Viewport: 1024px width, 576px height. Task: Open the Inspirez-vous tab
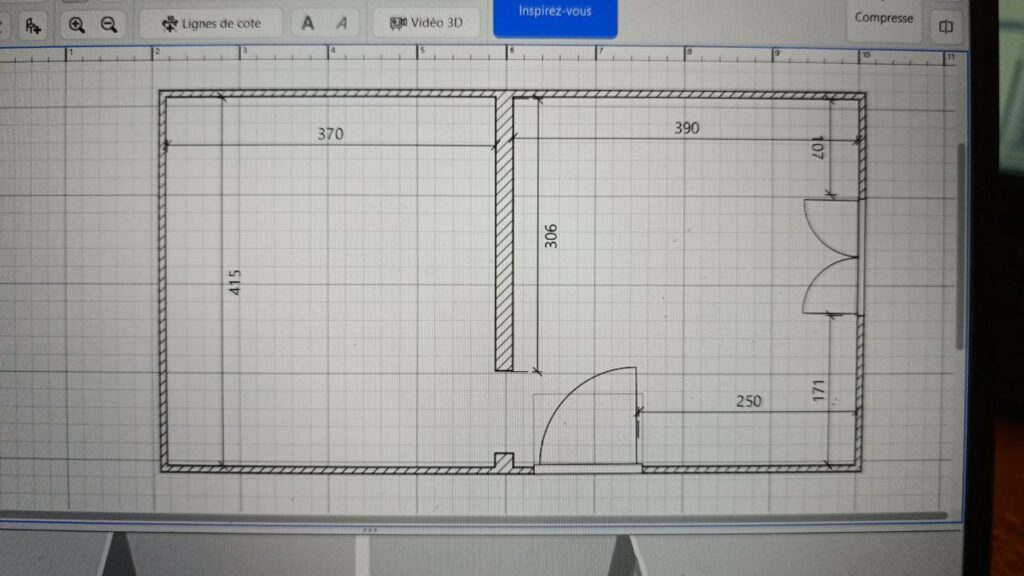pos(555,14)
